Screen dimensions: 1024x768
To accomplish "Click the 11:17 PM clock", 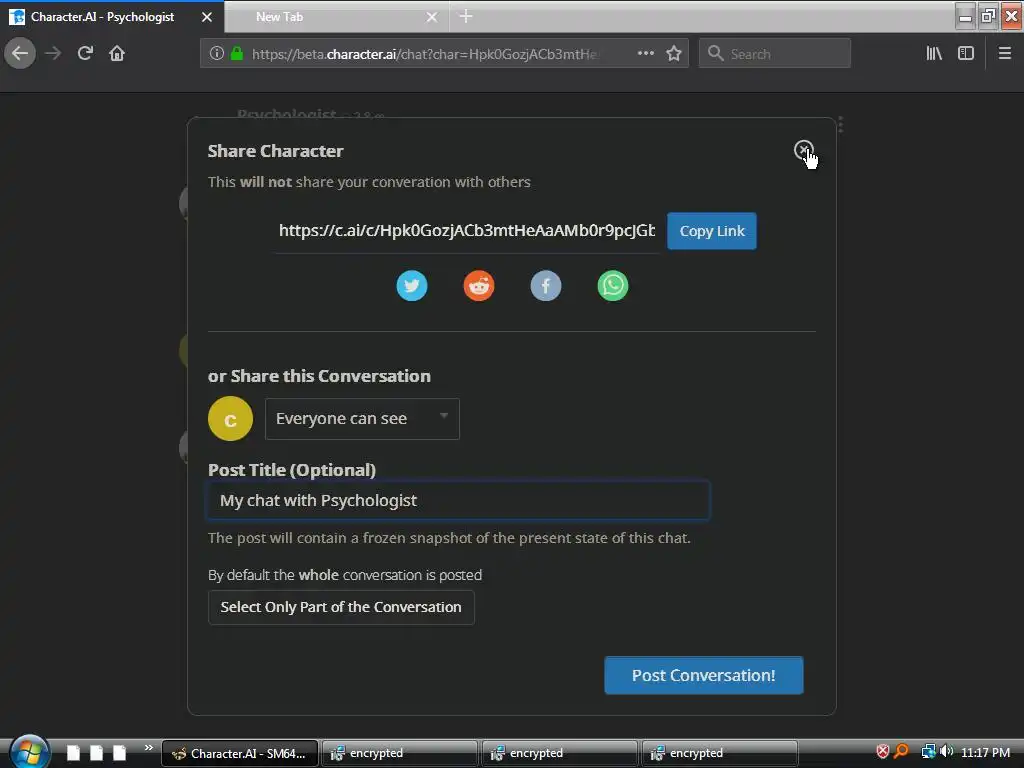I will pyautogui.click(x=985, y=752).
